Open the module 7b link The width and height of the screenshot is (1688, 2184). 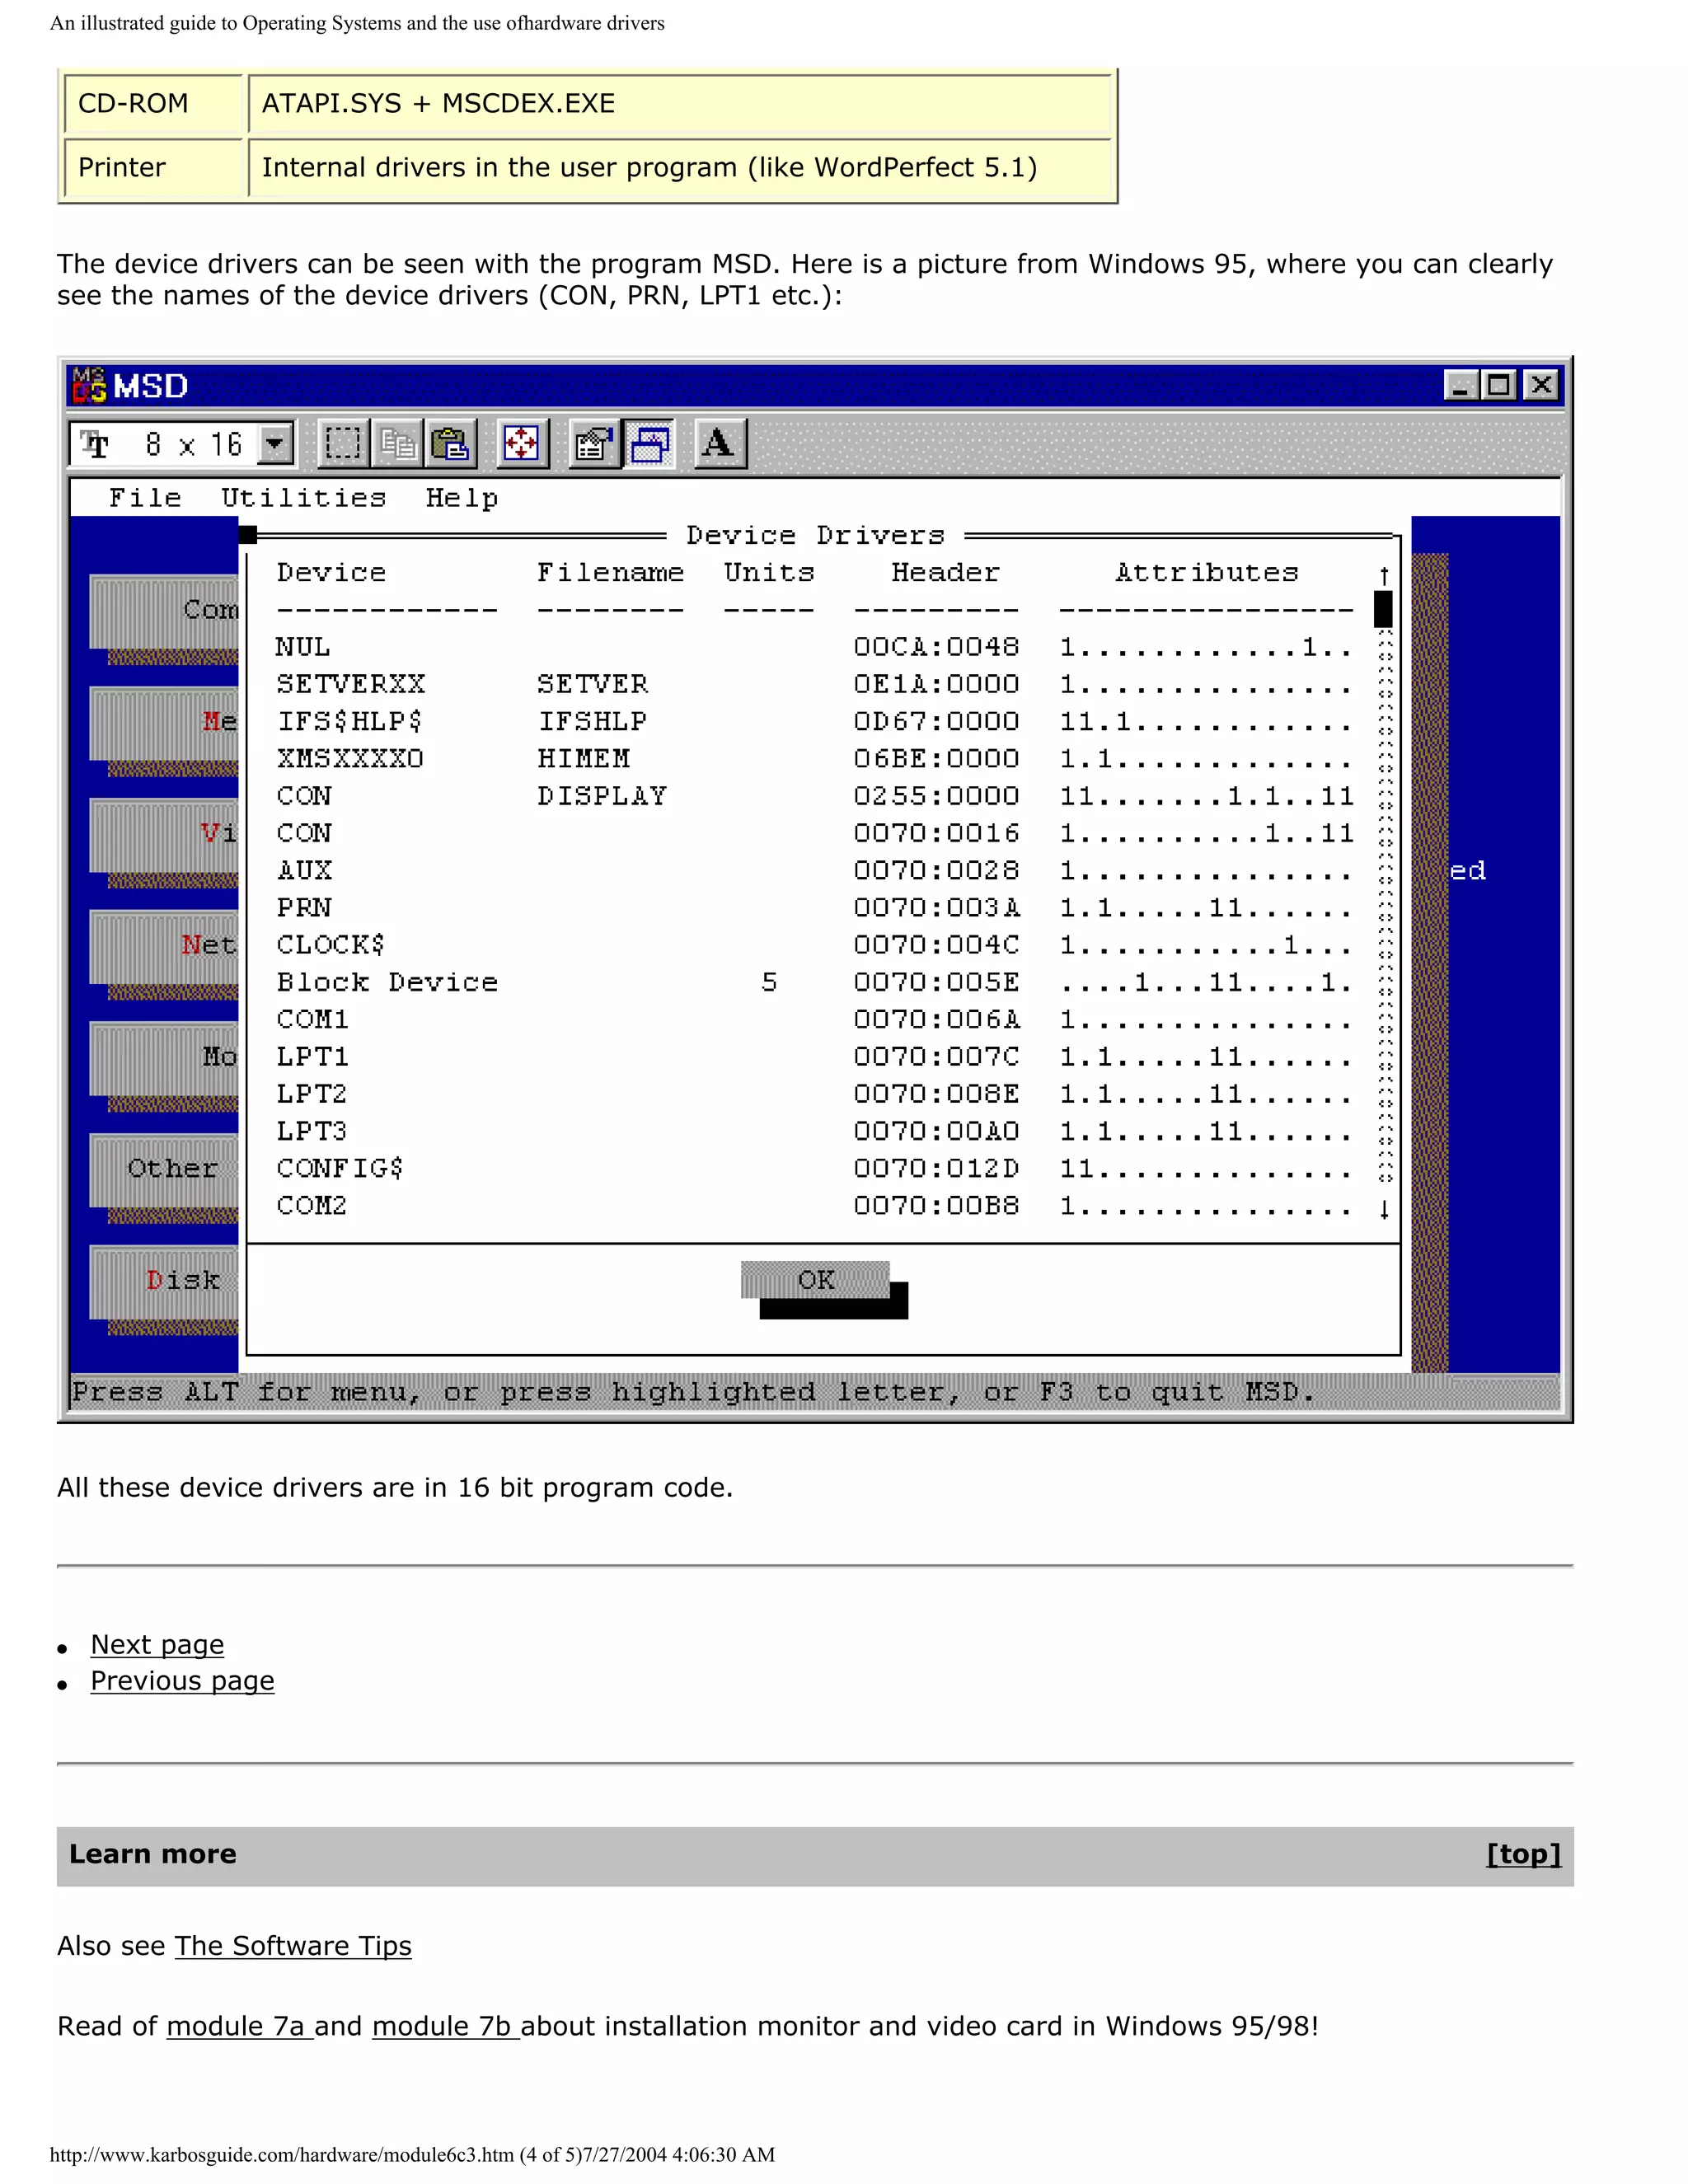(446, 2026)
